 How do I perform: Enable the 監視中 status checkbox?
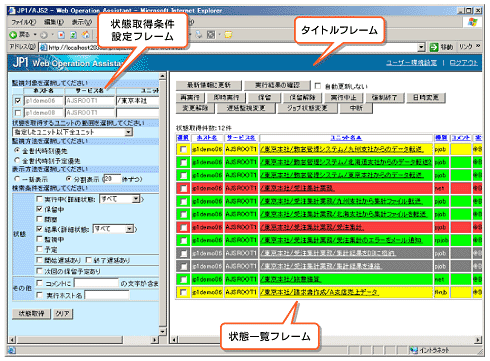[x=39, y=239]
